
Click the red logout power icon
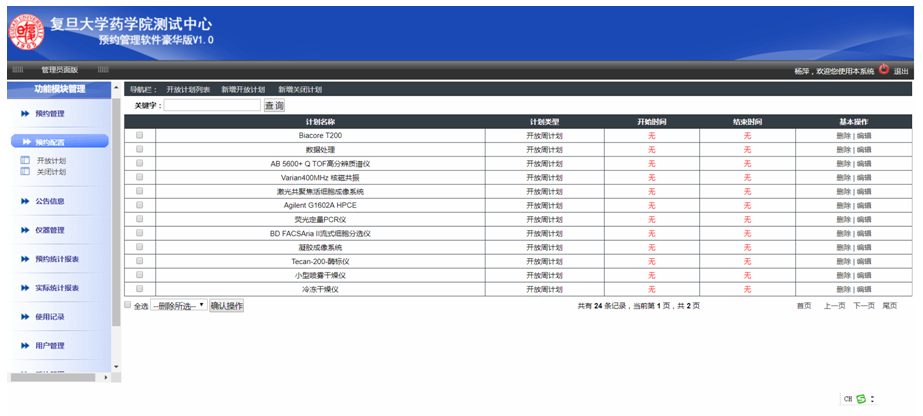point(884,70)
